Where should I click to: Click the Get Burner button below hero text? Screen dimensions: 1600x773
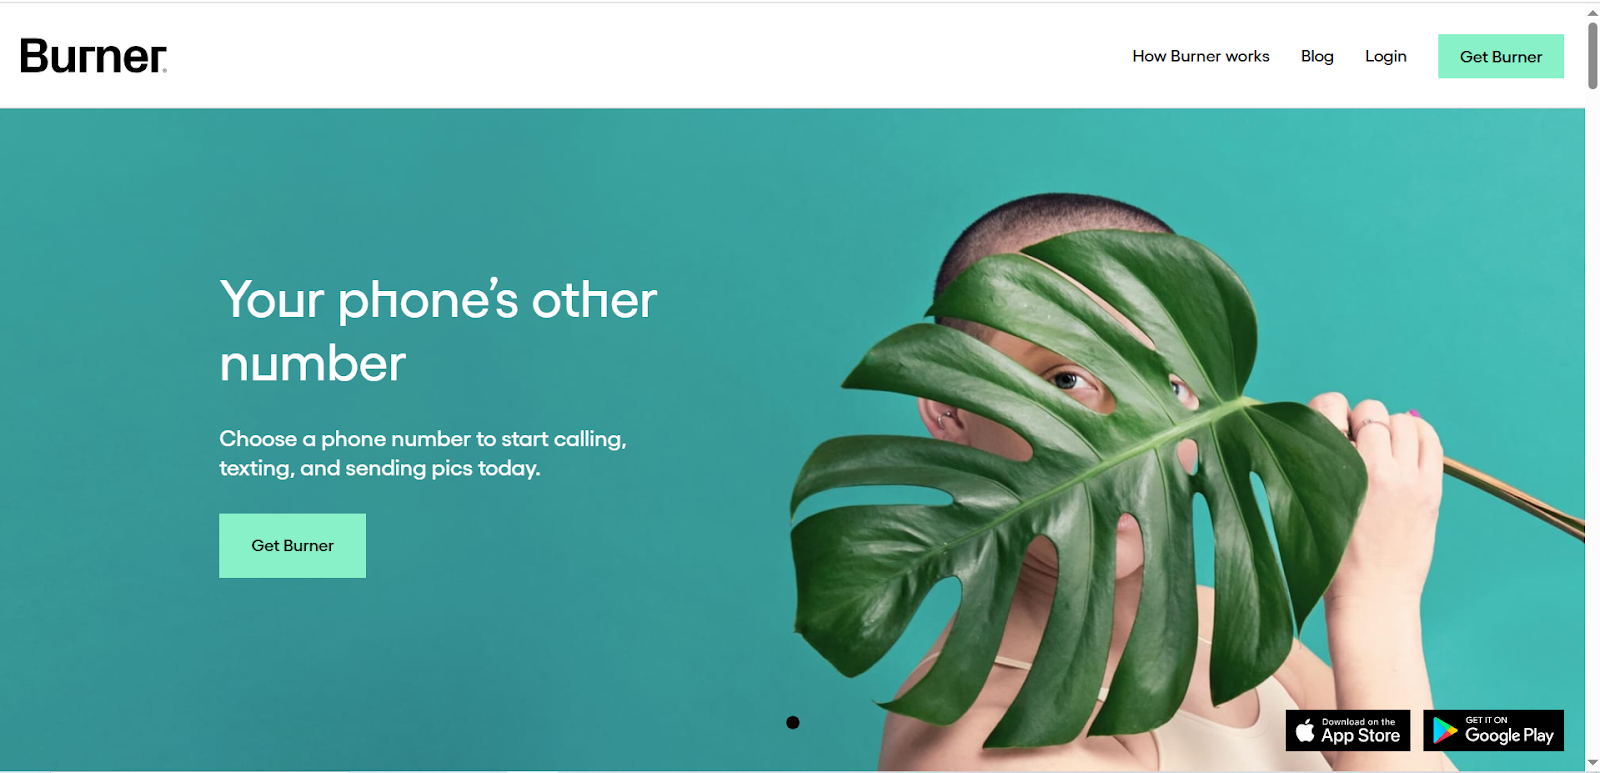tap(292, 545)
